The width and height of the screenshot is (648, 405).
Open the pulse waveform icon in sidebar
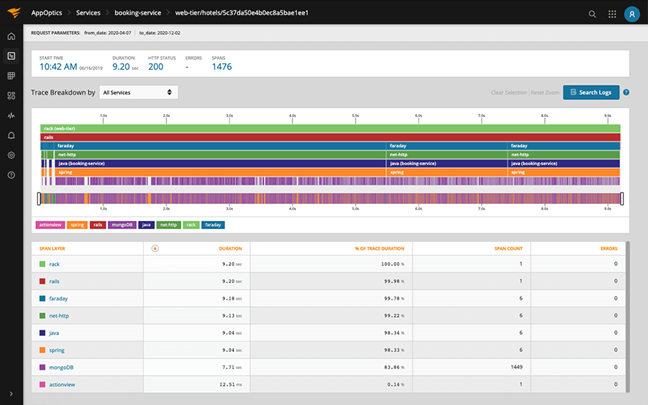click(x=11, y=115)
